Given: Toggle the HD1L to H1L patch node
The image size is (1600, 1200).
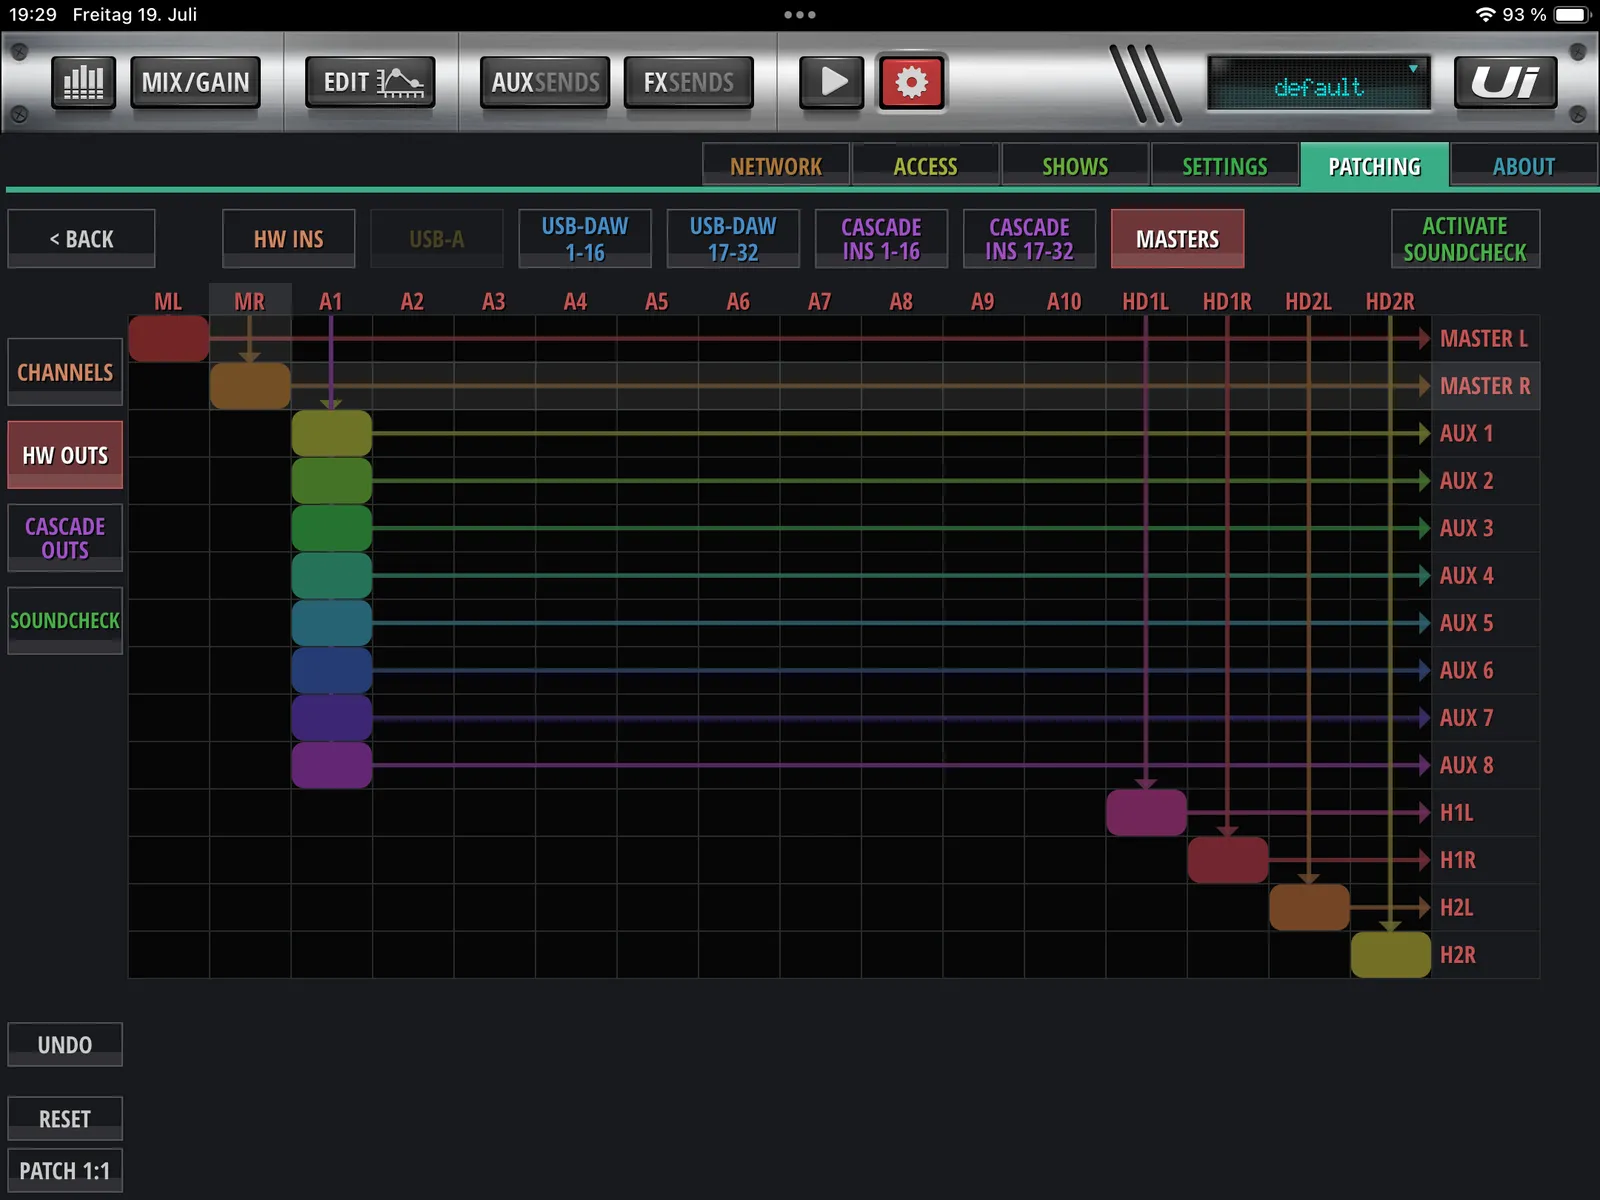Looking at the screenshot, I should coord(1147,813).
